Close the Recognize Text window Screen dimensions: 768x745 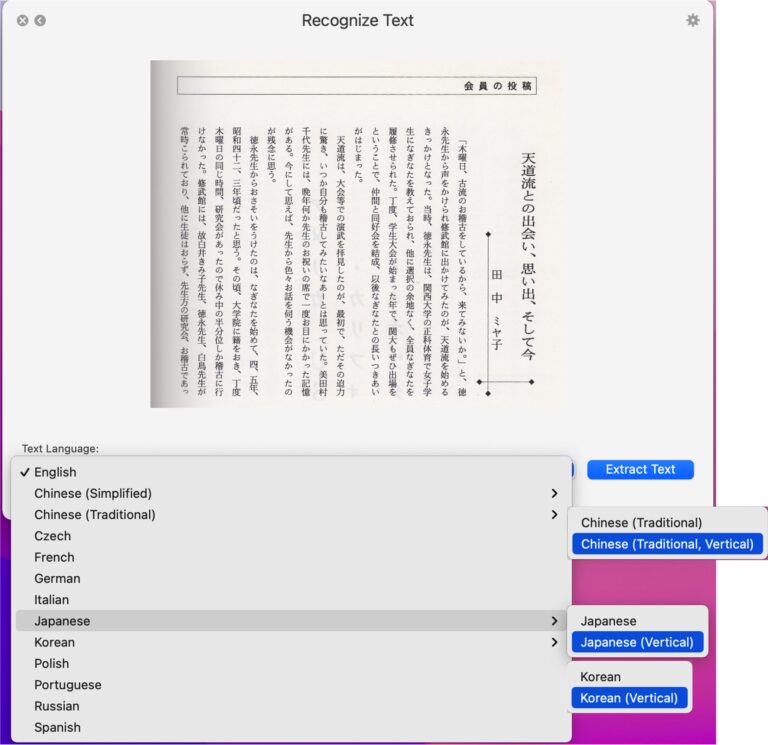click(x=22, y=20)
